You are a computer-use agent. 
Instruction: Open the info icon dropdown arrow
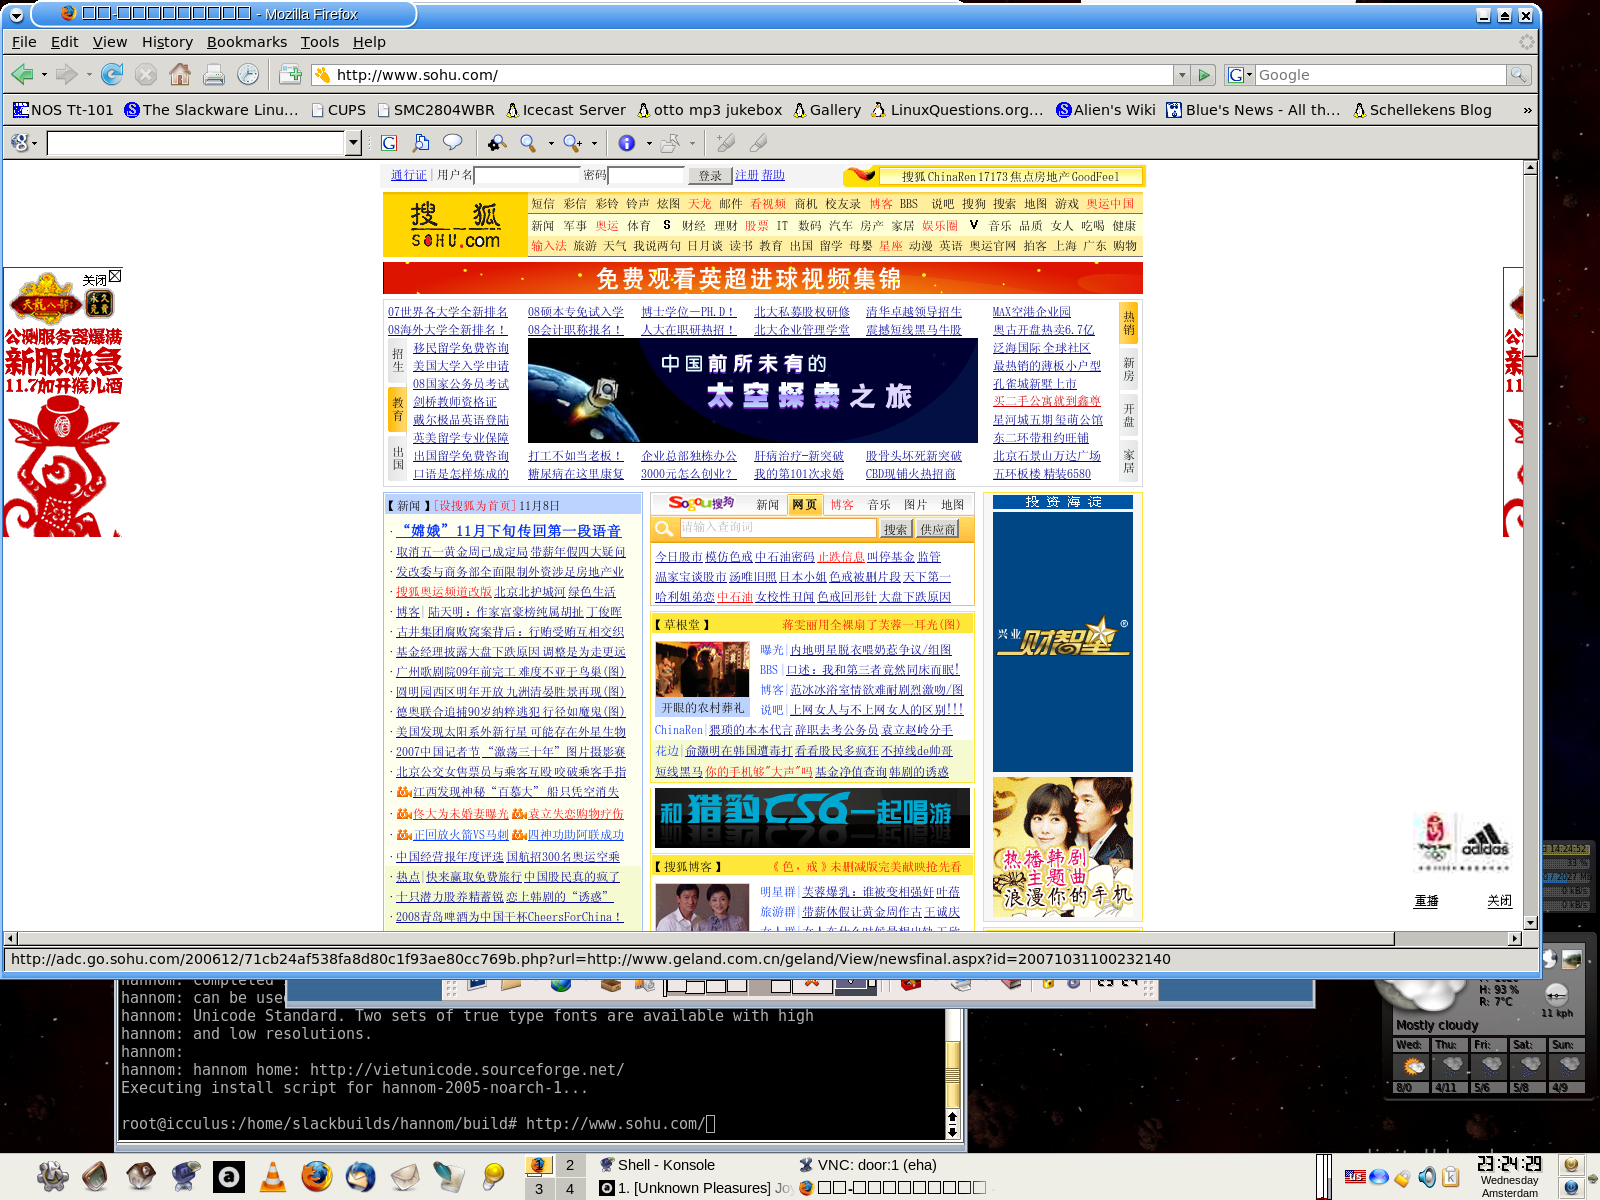[649, 144]
